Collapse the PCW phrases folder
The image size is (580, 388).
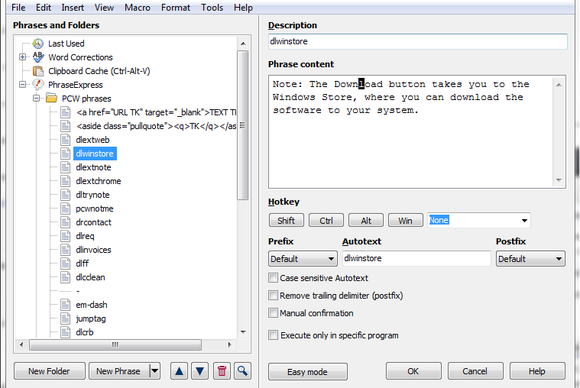[36, 98]
